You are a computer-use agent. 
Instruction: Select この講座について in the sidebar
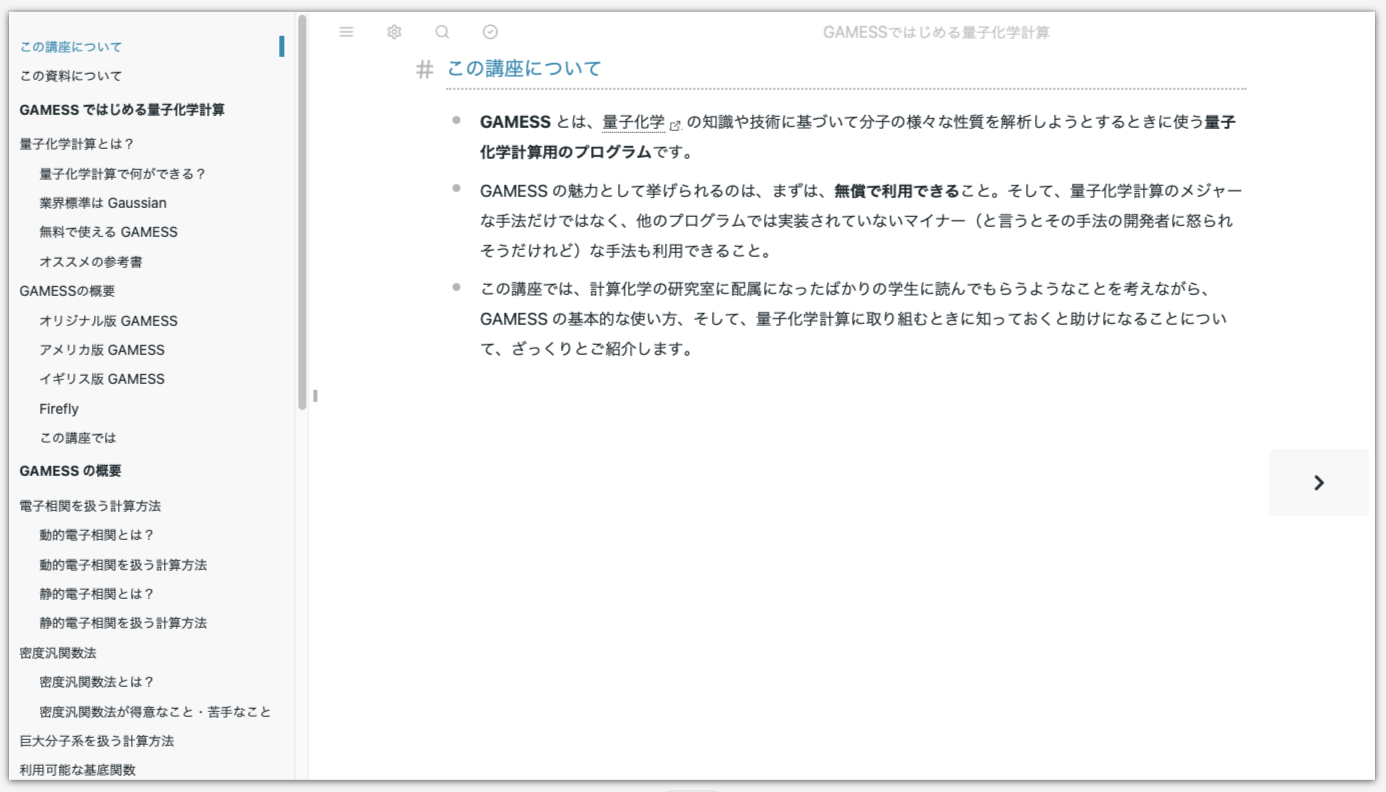click(71, 47)
